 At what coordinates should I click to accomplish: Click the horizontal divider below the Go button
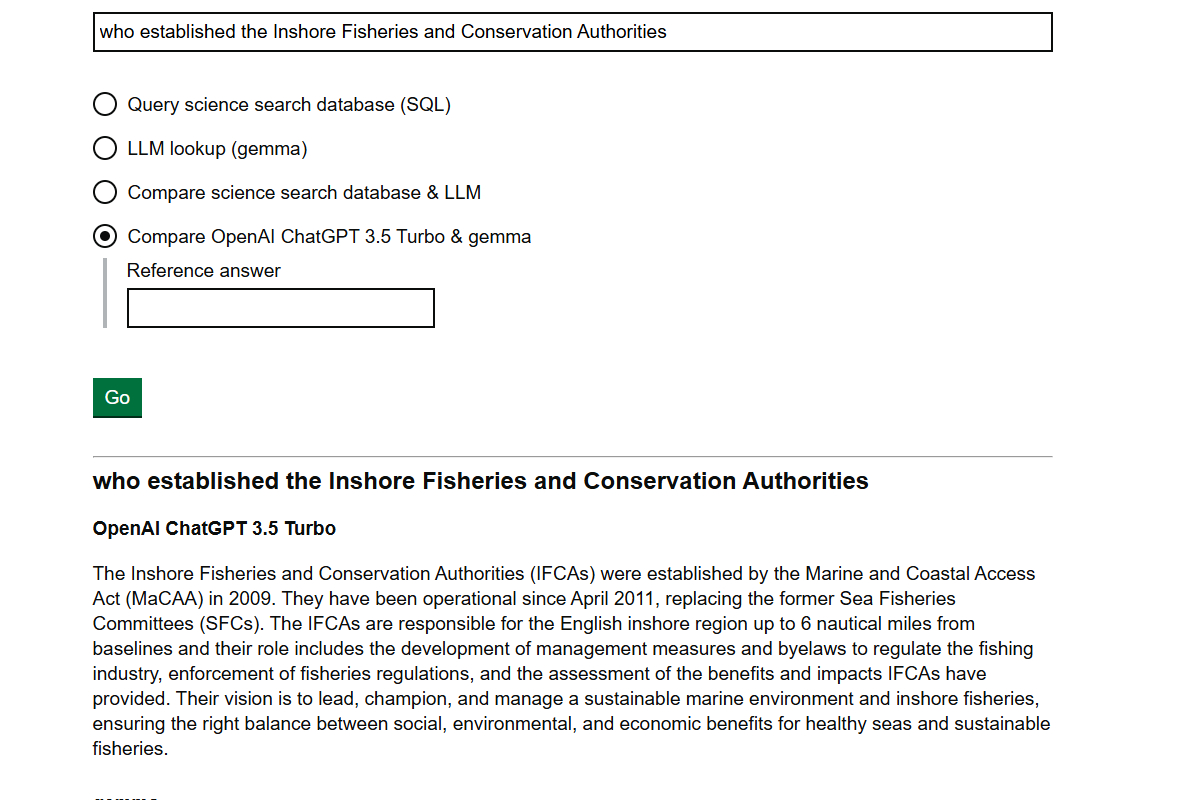[x=572, y=457]
